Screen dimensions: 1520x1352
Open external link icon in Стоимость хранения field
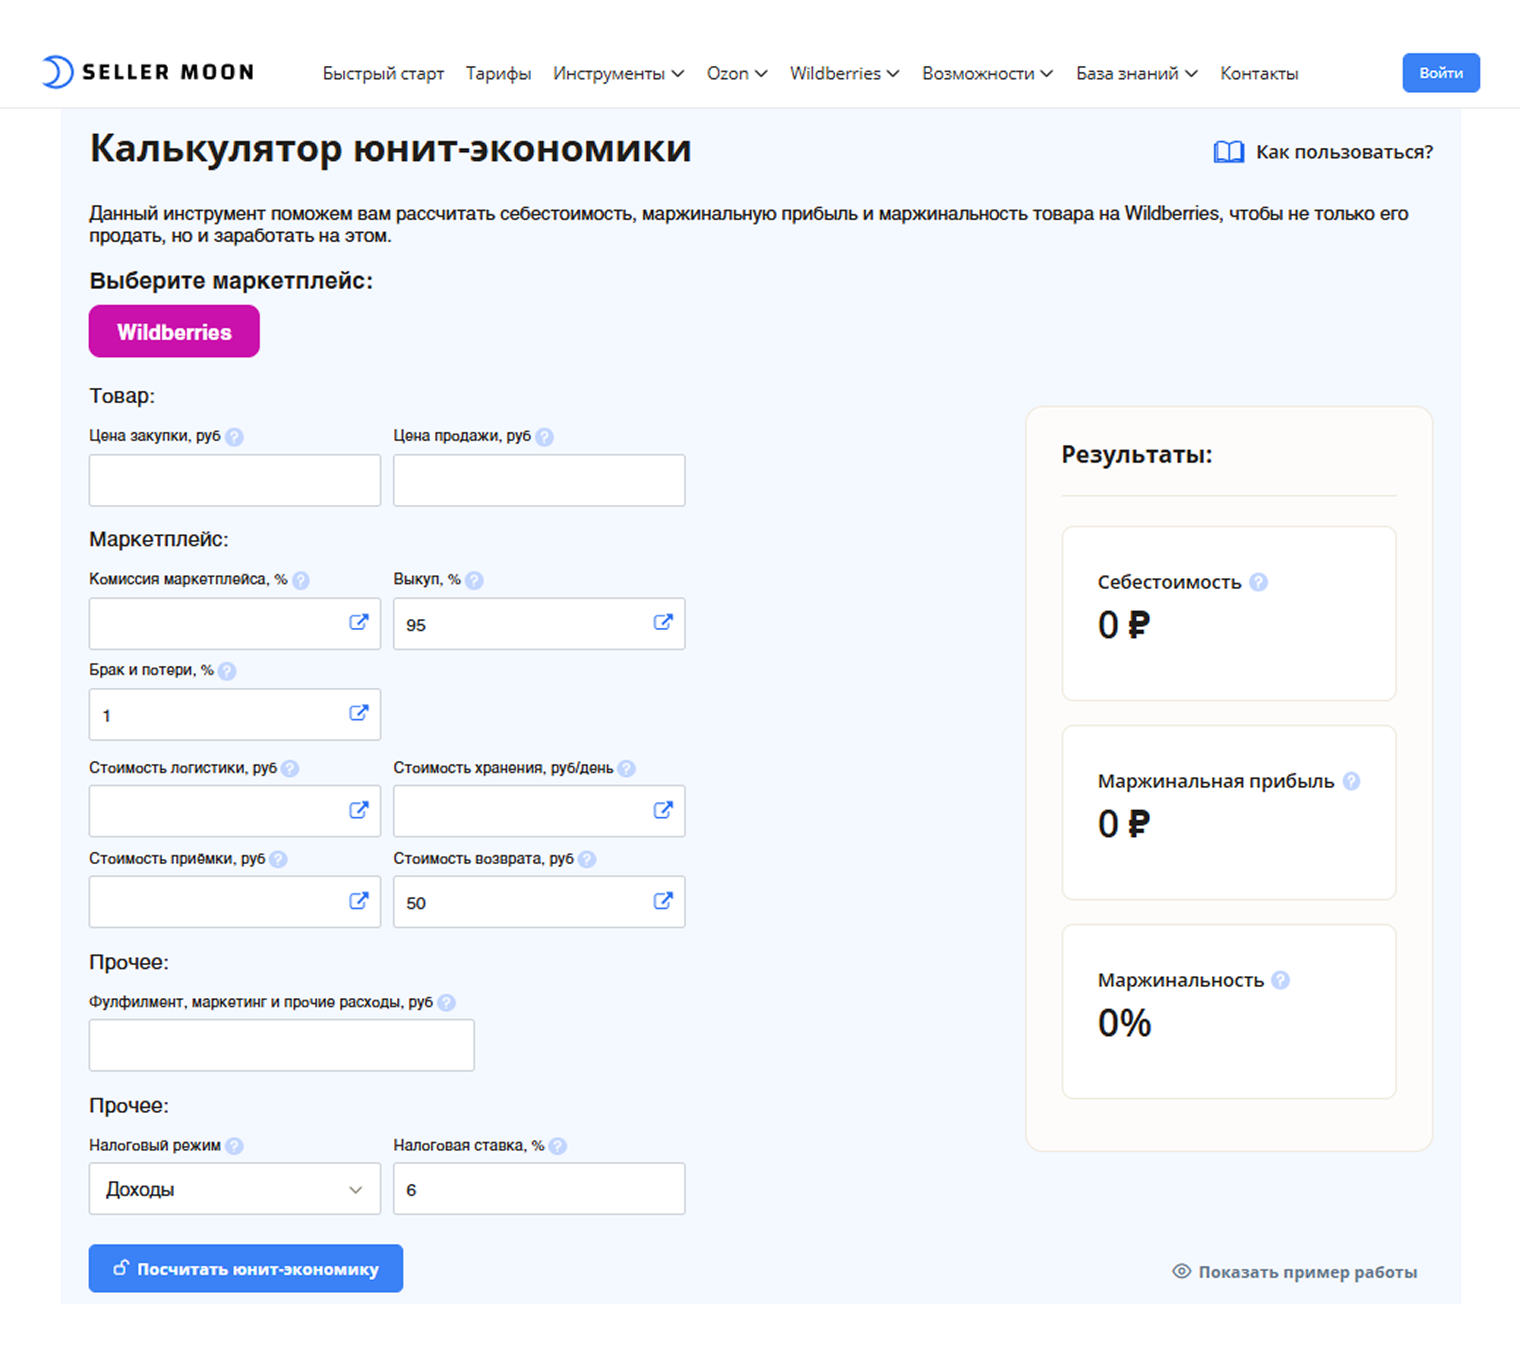tap(662, 810)
